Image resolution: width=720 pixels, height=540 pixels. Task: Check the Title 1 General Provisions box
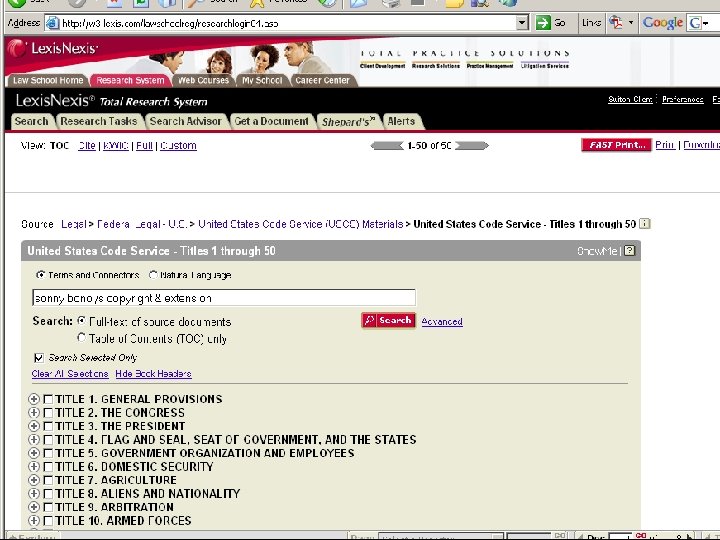point(48,399)
